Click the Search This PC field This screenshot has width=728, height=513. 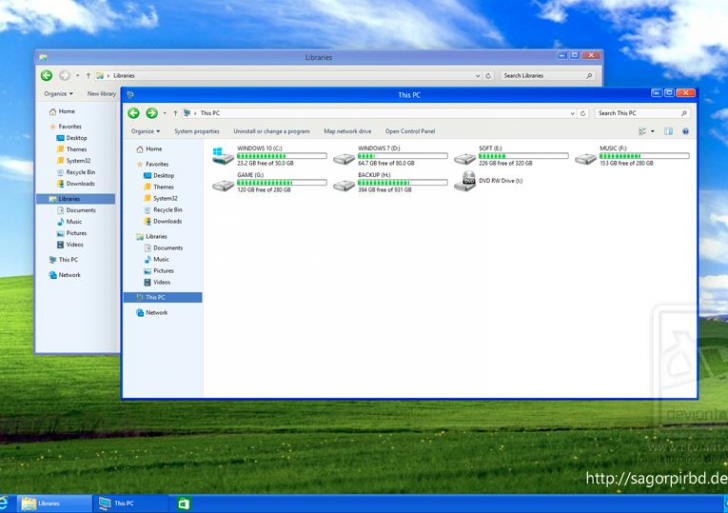point(635,113)
